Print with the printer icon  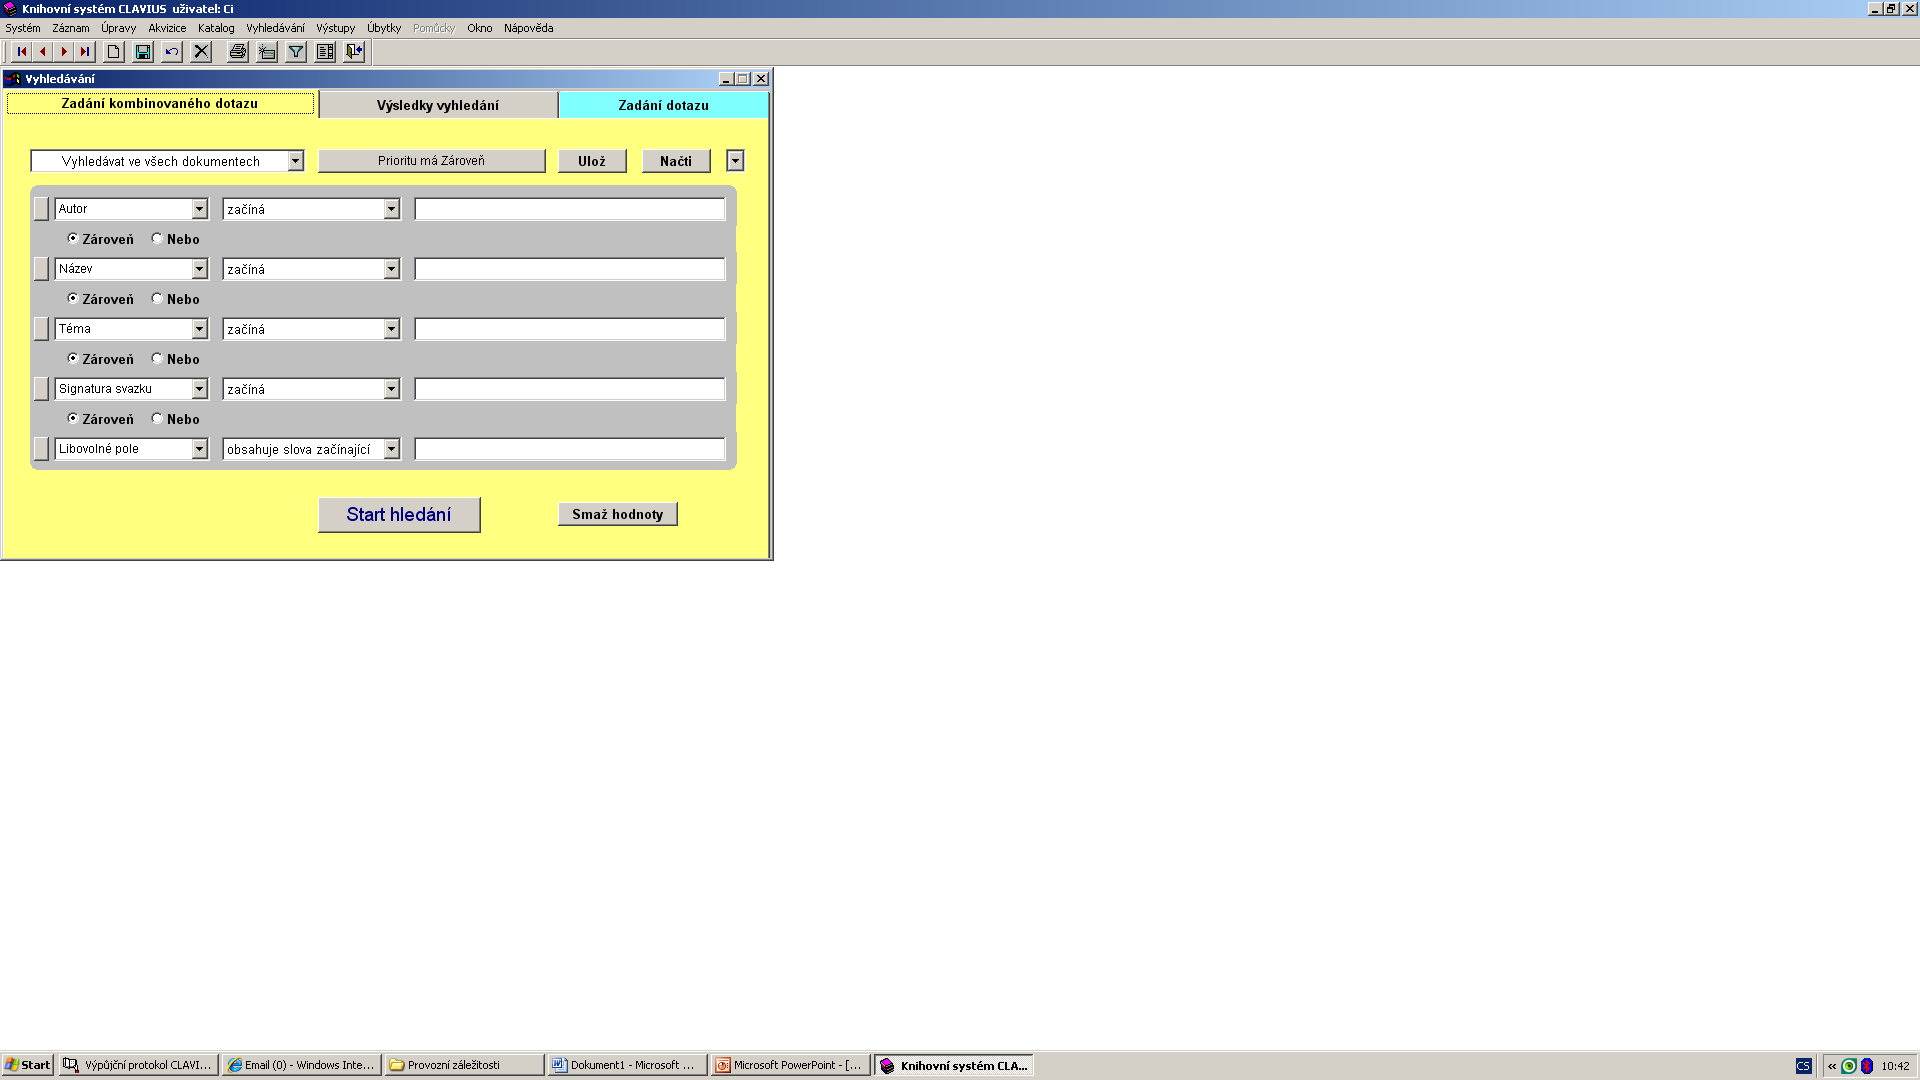coord(238,52)
